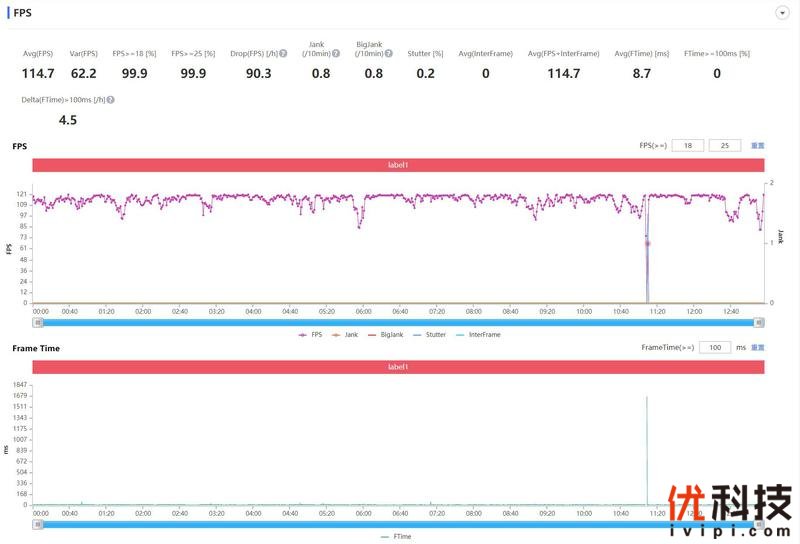Toggle the Jank series in chart legend

click(345, 335)
